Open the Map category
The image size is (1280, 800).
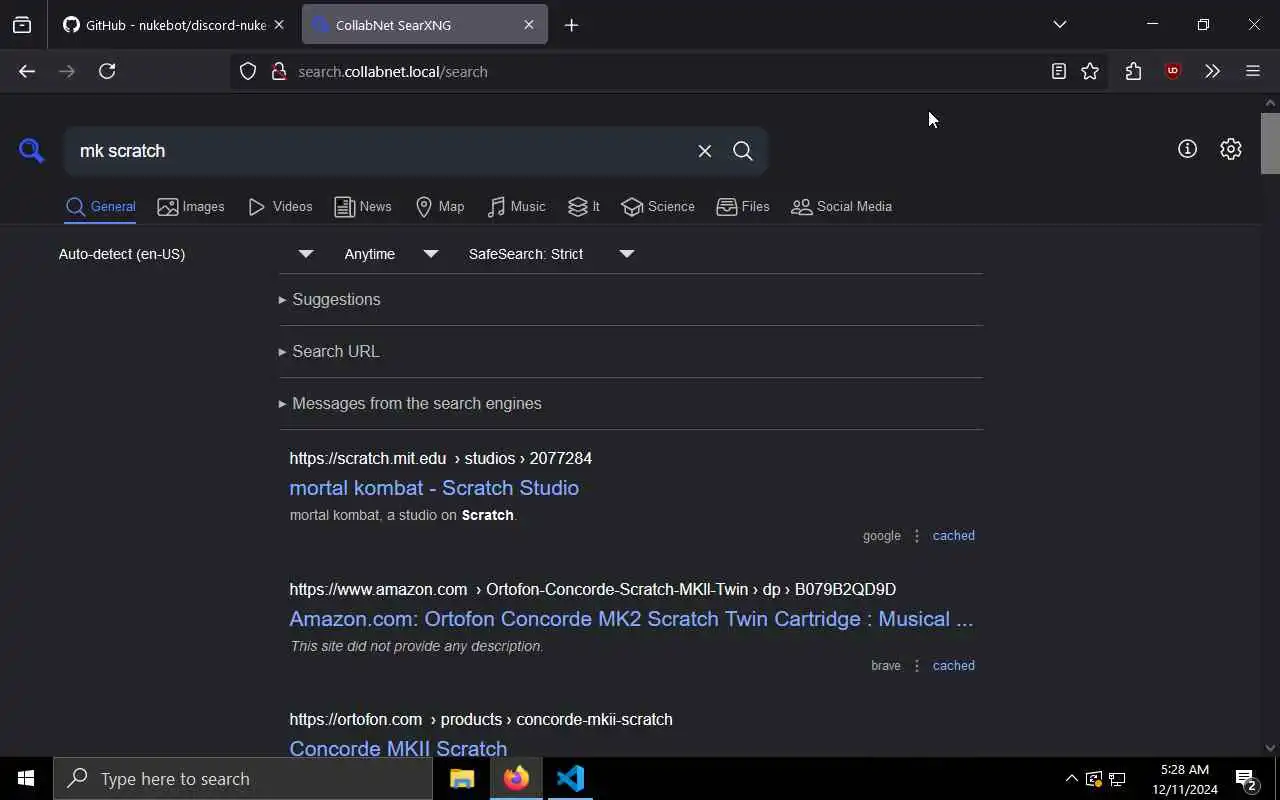(x=440, y=207)
